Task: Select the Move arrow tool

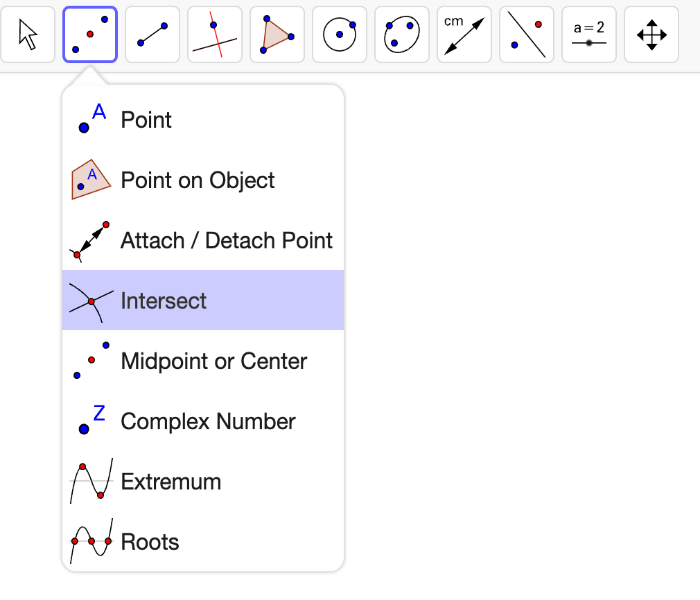Action: click(x=28, y=34)
